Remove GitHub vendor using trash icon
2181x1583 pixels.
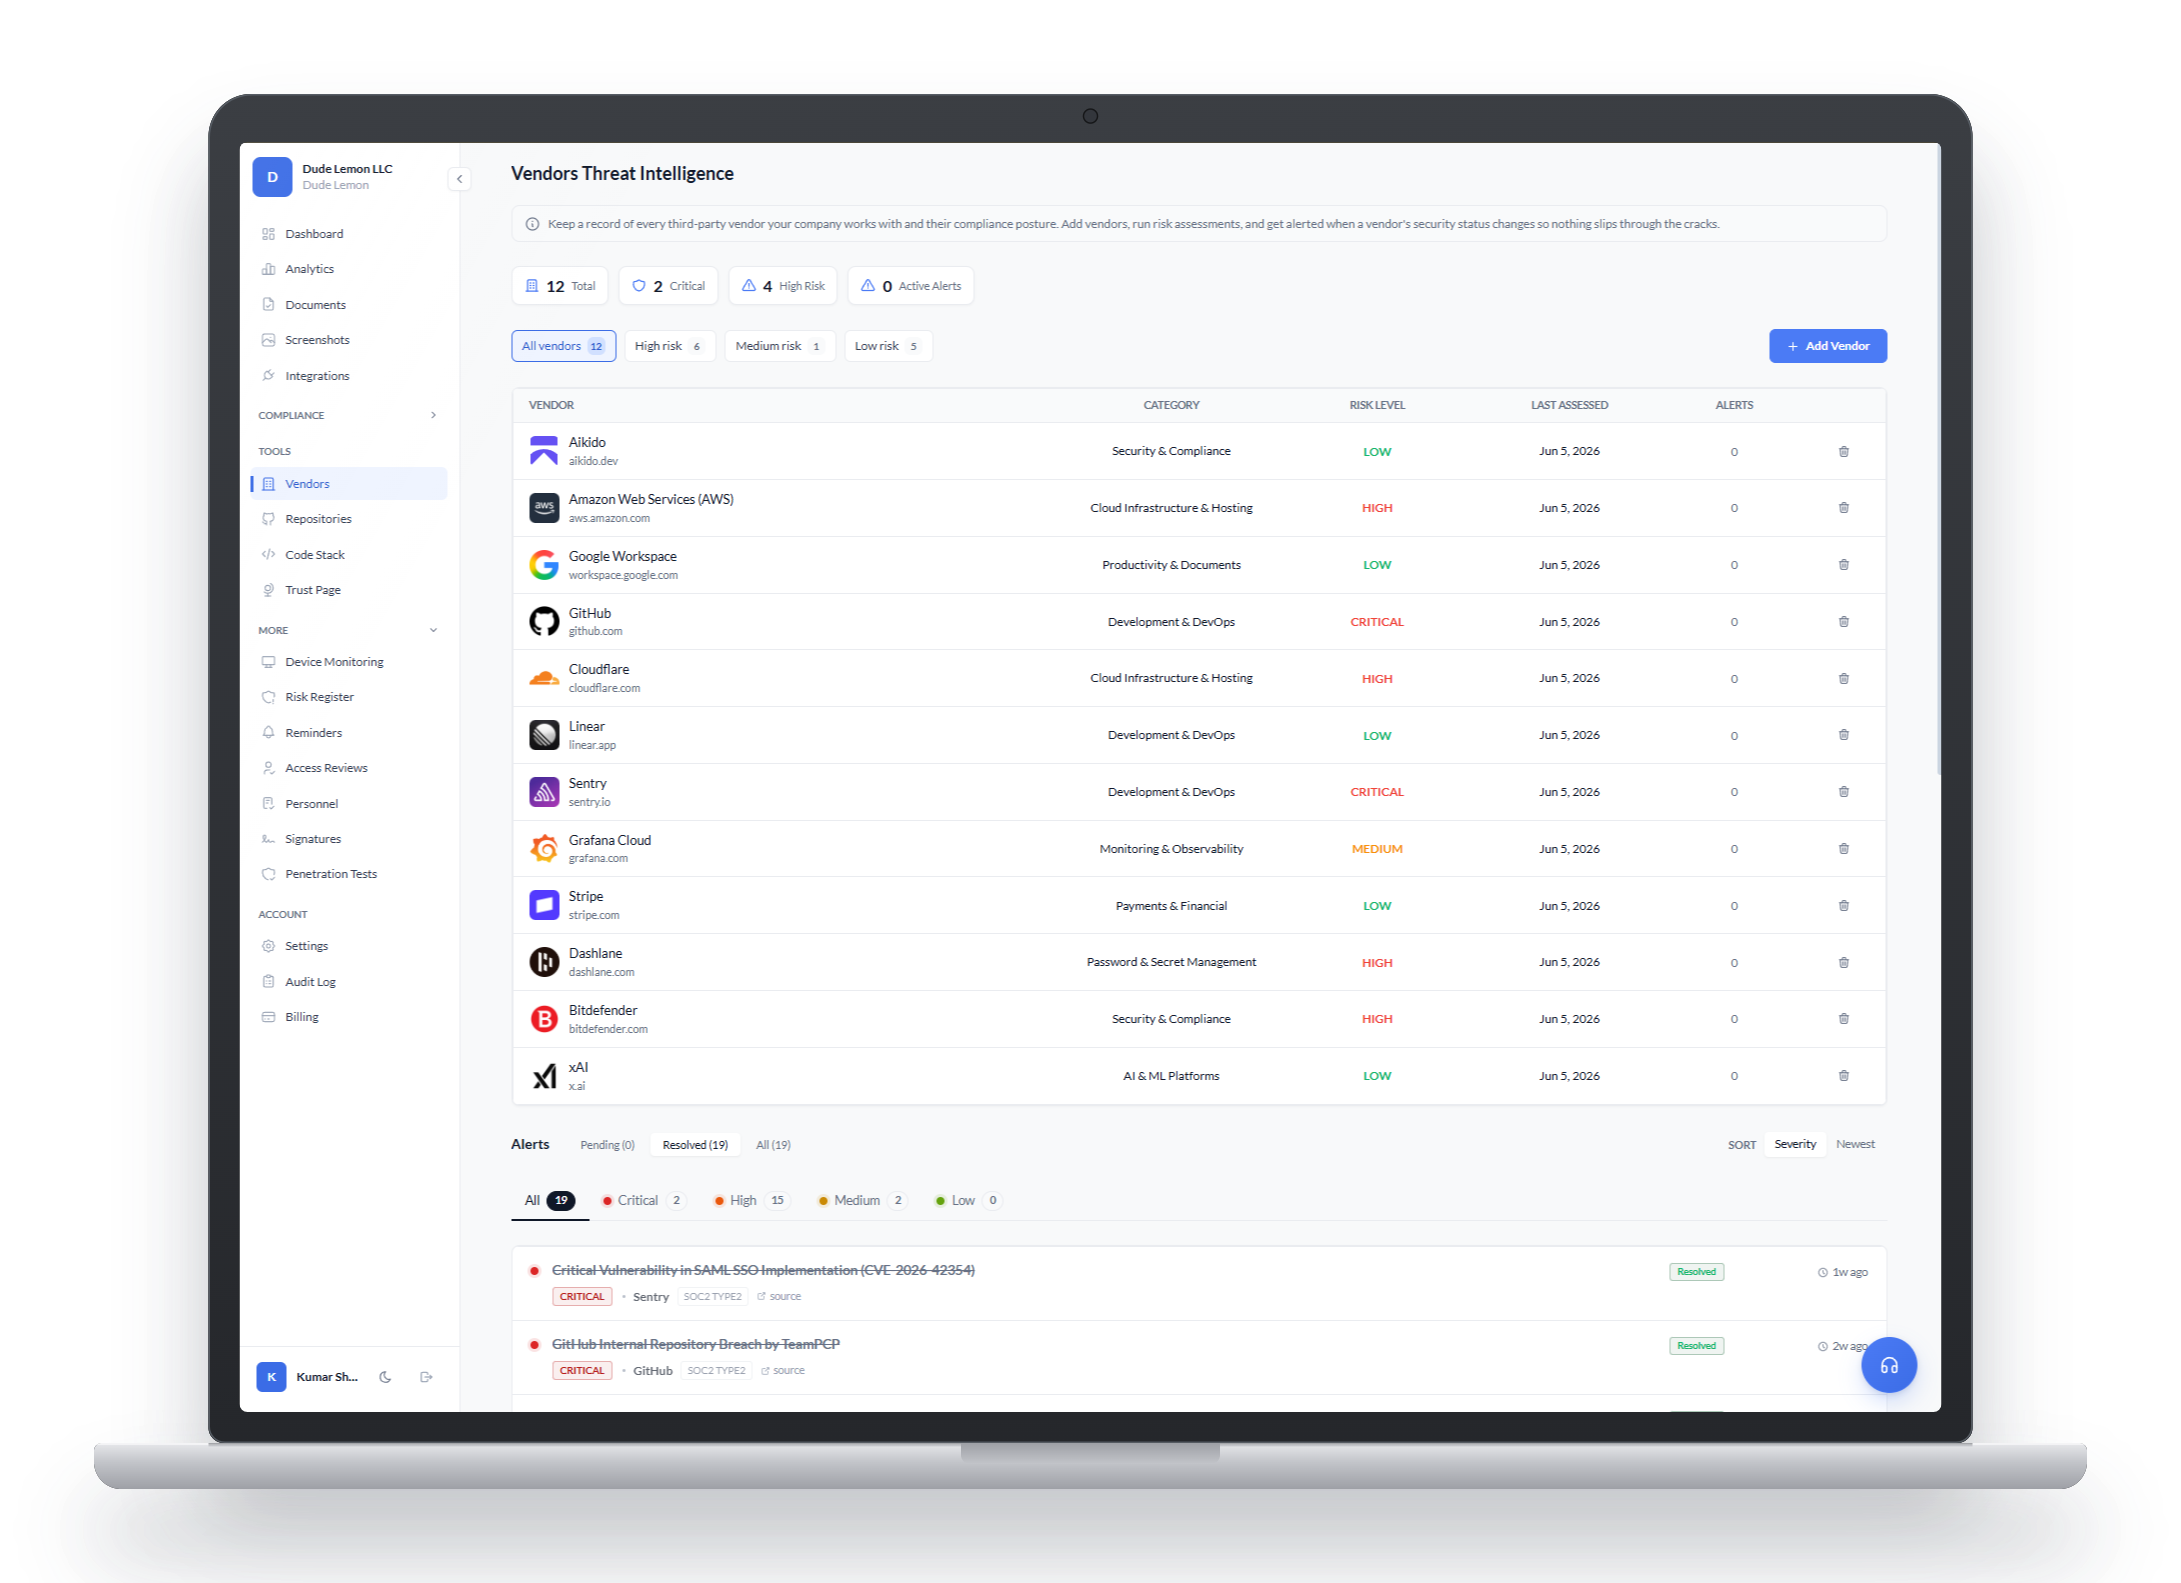(1843, 622)
